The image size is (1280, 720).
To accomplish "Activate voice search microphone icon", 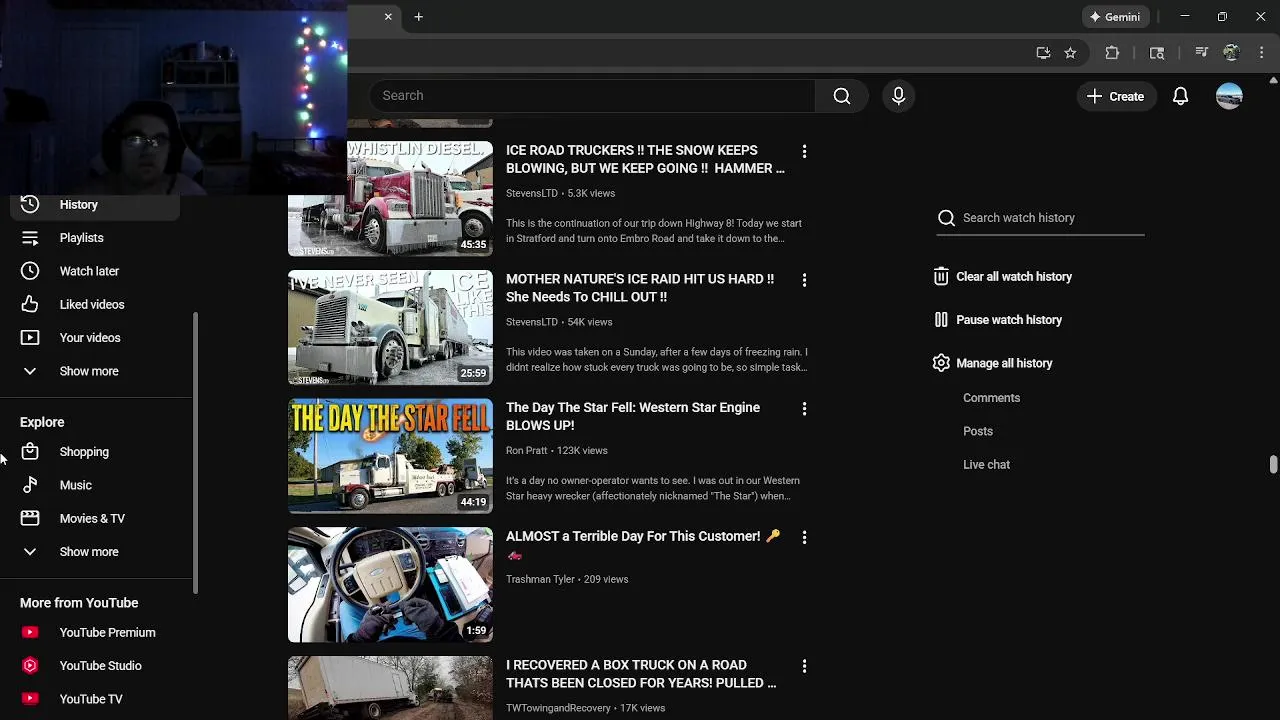I will (898, 96).
